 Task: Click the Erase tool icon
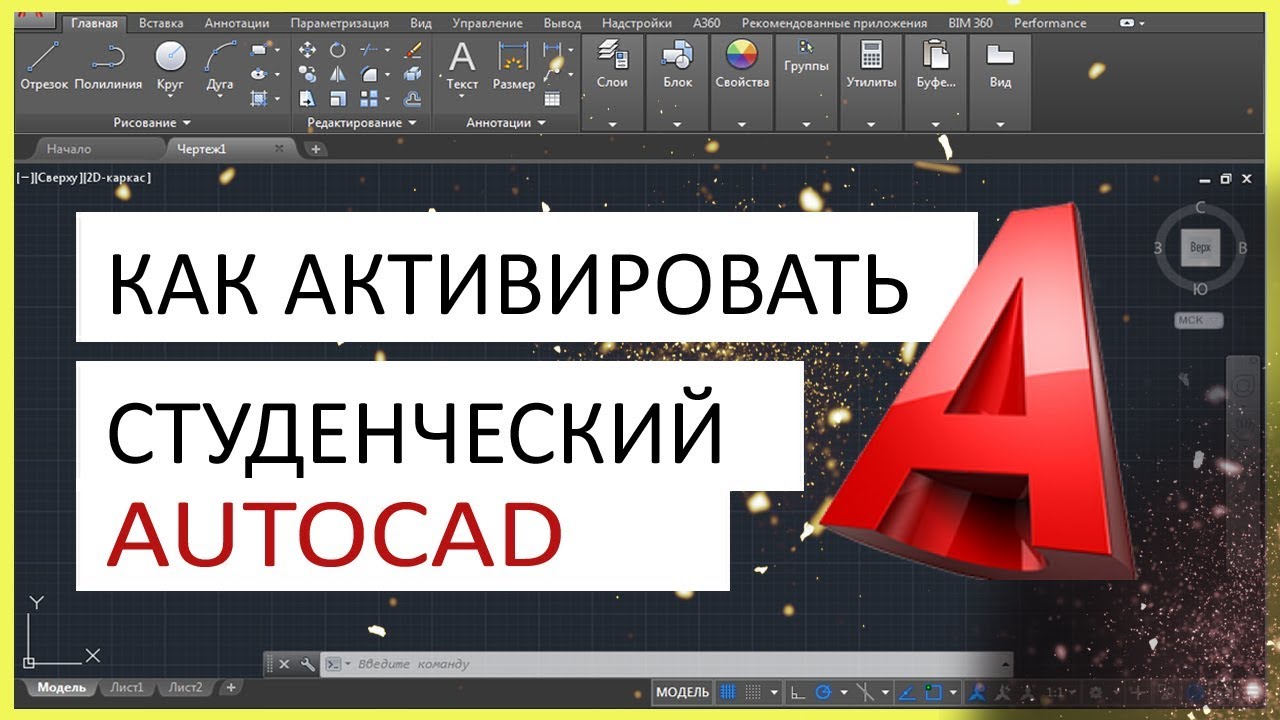[413, 49]
